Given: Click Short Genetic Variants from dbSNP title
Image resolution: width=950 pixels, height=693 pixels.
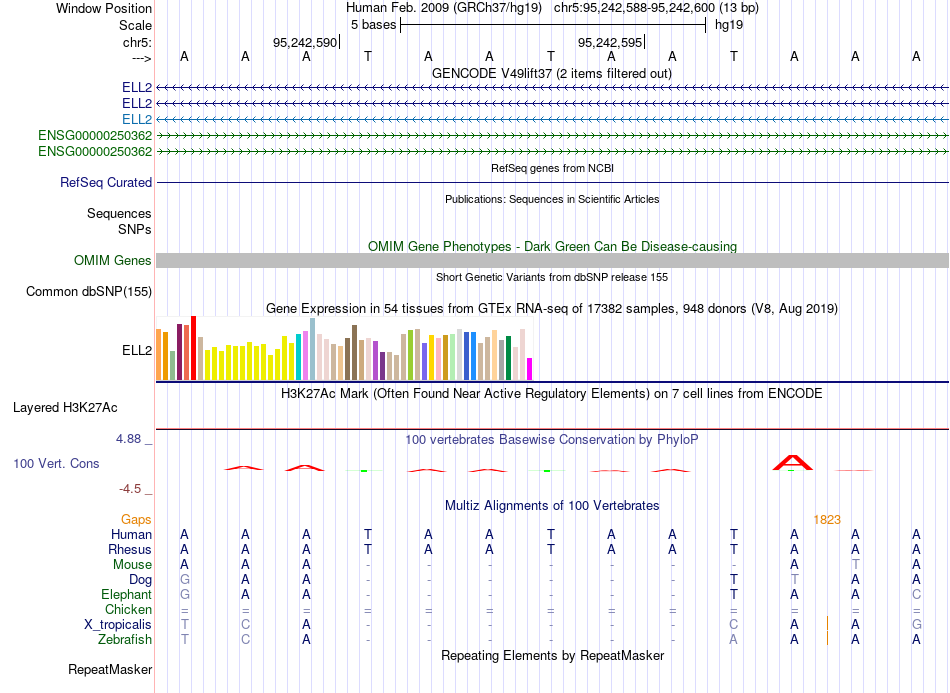Looking at the screenshot, I should click(552, 277).
